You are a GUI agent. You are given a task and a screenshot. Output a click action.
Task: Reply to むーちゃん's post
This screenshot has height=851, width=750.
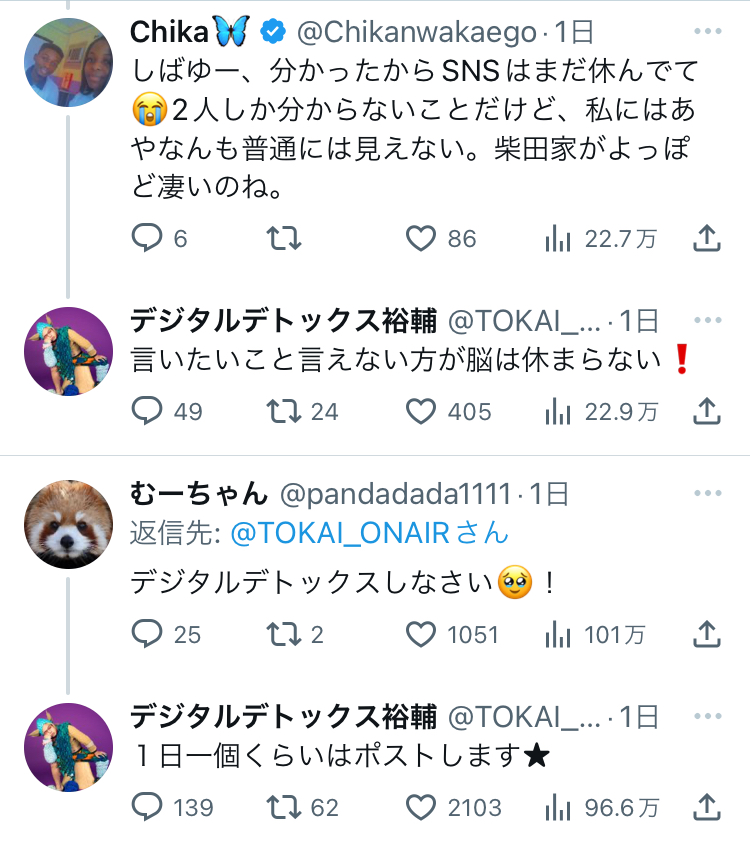pos(148,634)
